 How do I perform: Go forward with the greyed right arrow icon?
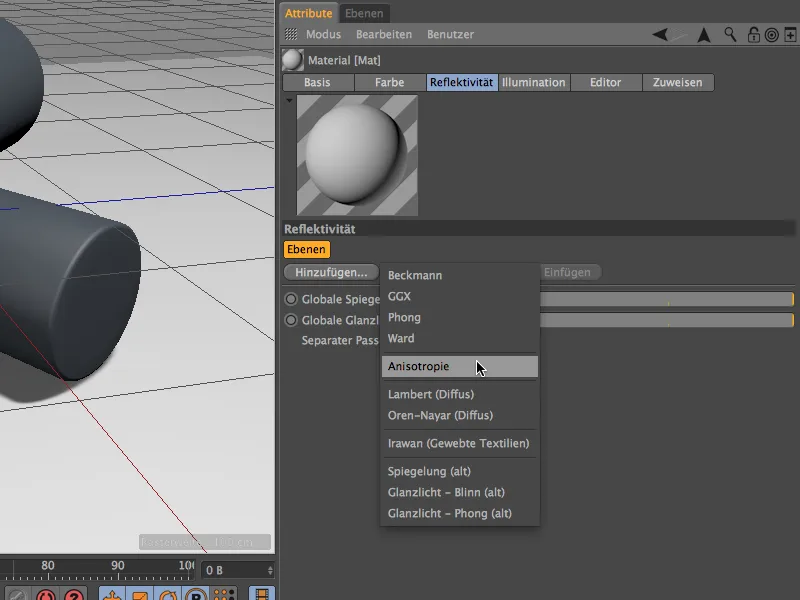(x=679, y=35)
